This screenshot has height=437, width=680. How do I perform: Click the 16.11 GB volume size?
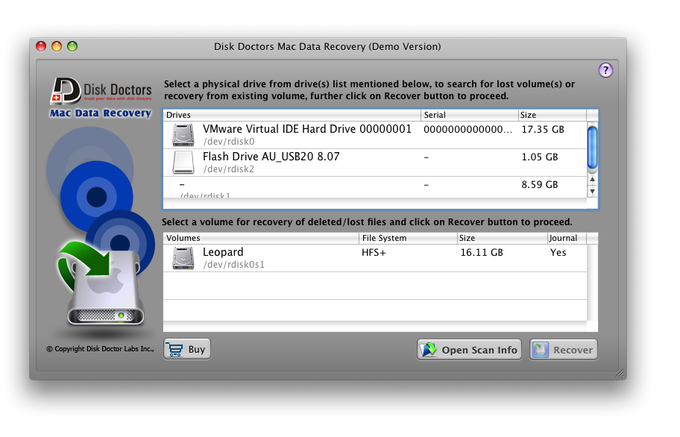tap(481, 252)
